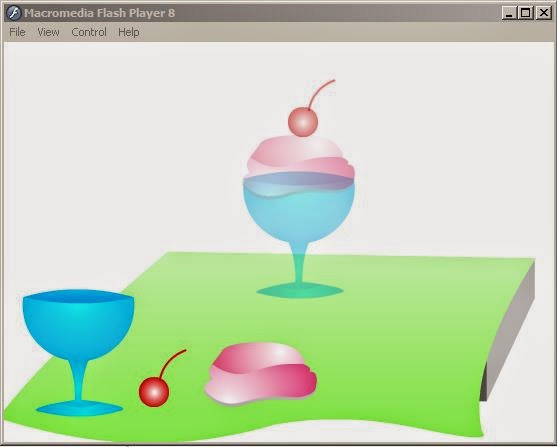Viewport: 557px width, 447px height.
Task: Click the Flash Player title bar icon
Action: click(14, 13)
